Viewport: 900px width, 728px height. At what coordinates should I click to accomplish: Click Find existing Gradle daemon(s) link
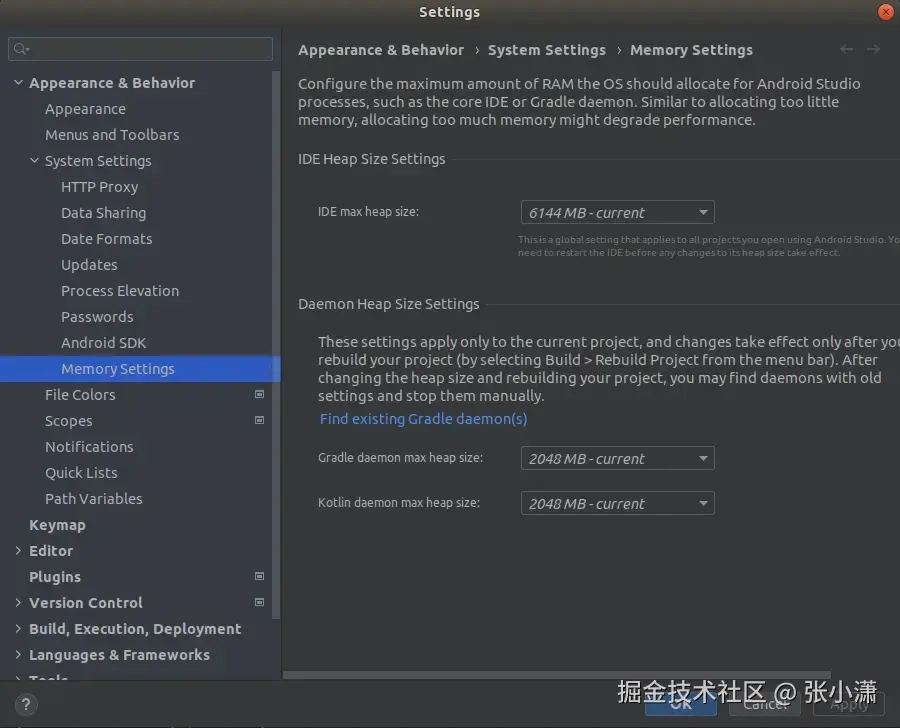[423, 419]
